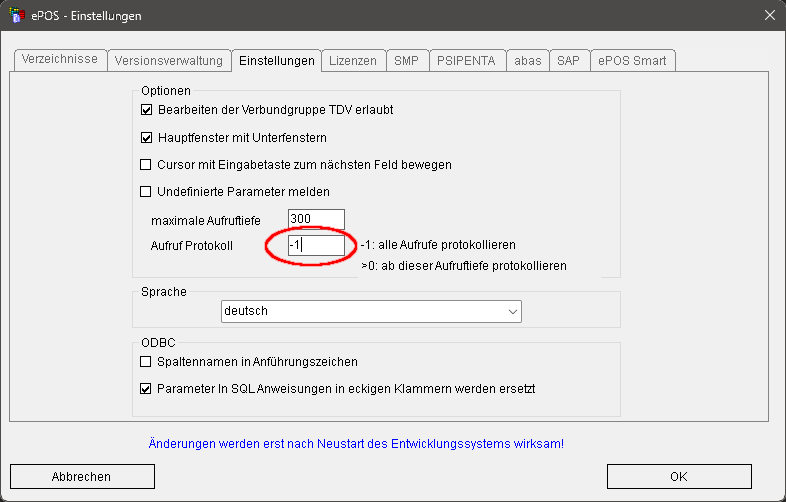Toggle Hauptfenster mit Unterfenstern checkbox
786x502 pixels.
click(146, 137)
